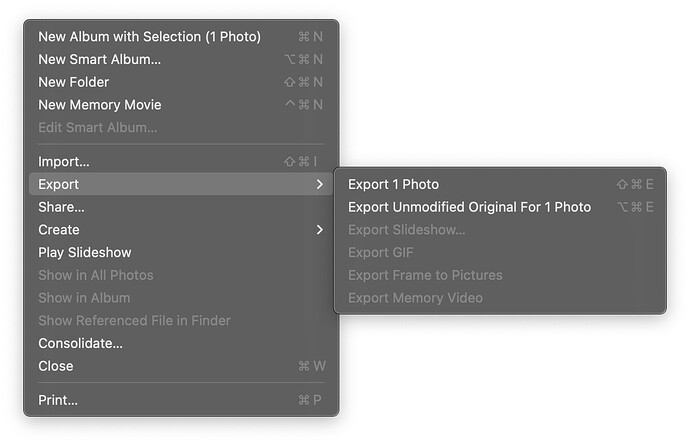Open the Import… menu item
Screen dimensions: 690x444
64,162
